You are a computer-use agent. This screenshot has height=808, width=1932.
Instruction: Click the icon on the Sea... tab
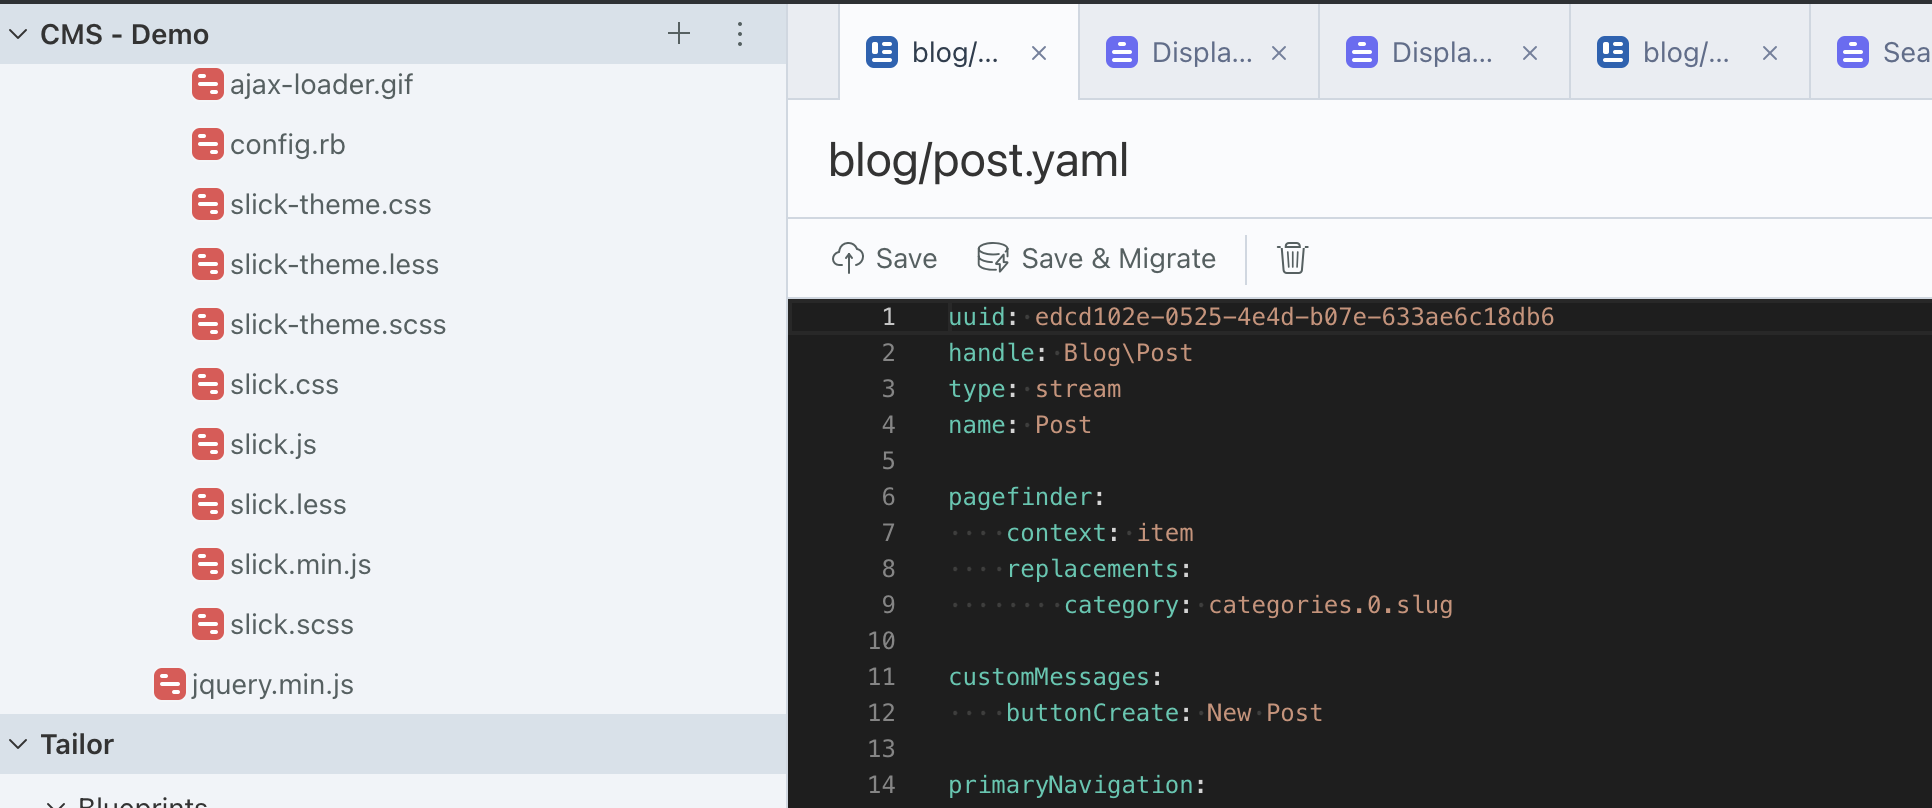click(1853, 52)
